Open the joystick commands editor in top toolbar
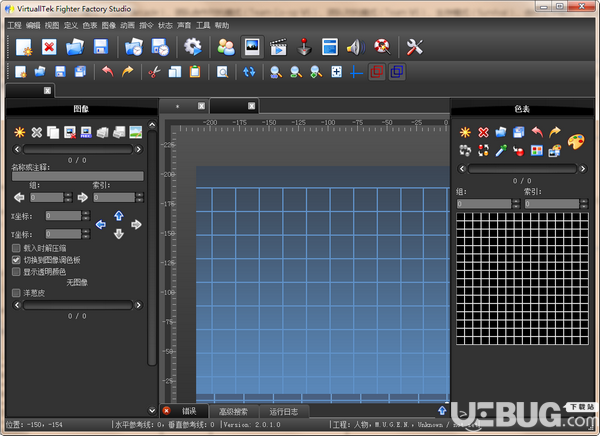Viewport: 600px width, 436px height. (x=304, y=47)
